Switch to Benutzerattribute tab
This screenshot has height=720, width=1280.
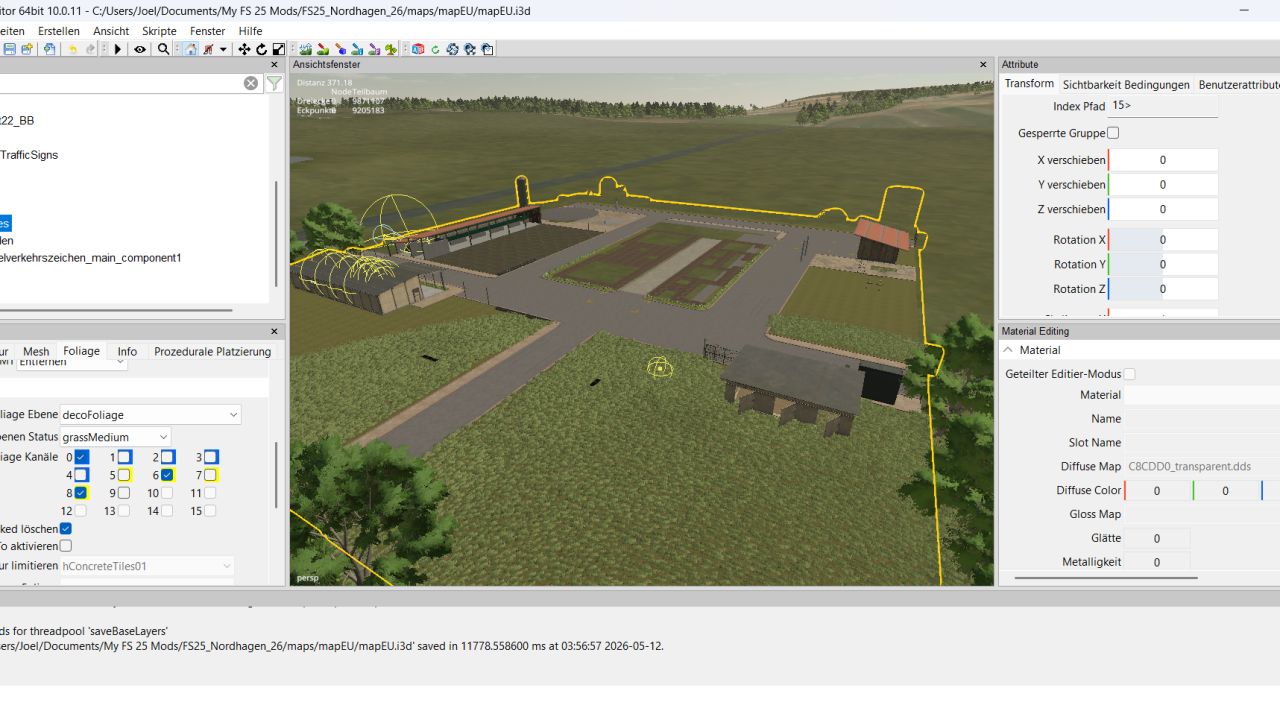[x=1239, y=84]
